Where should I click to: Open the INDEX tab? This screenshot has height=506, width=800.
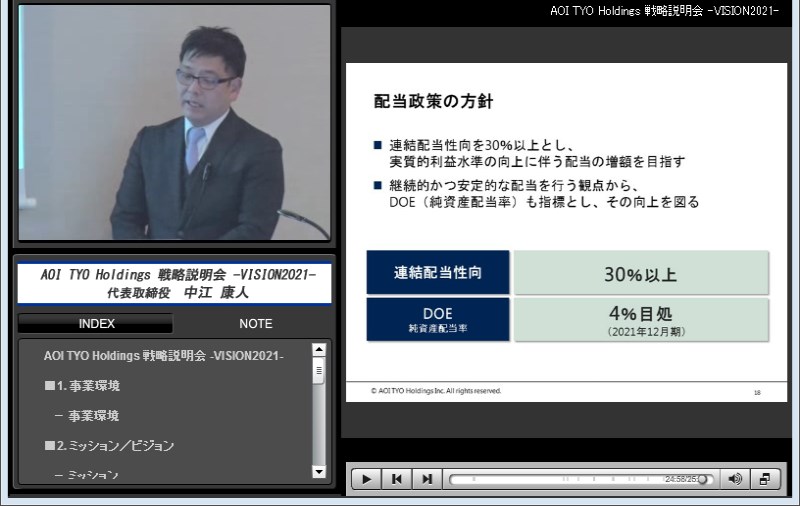tap(96, 323)
